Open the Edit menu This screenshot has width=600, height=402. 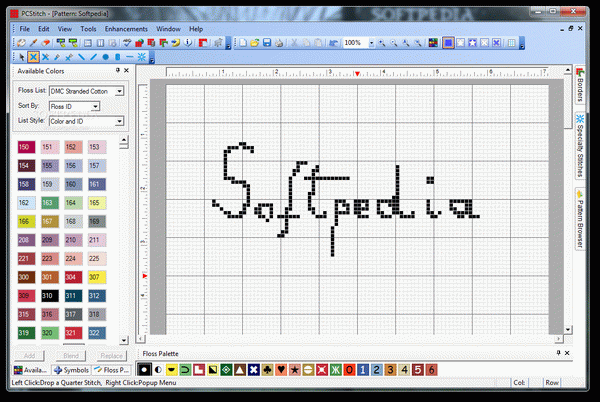click(44, 29)
